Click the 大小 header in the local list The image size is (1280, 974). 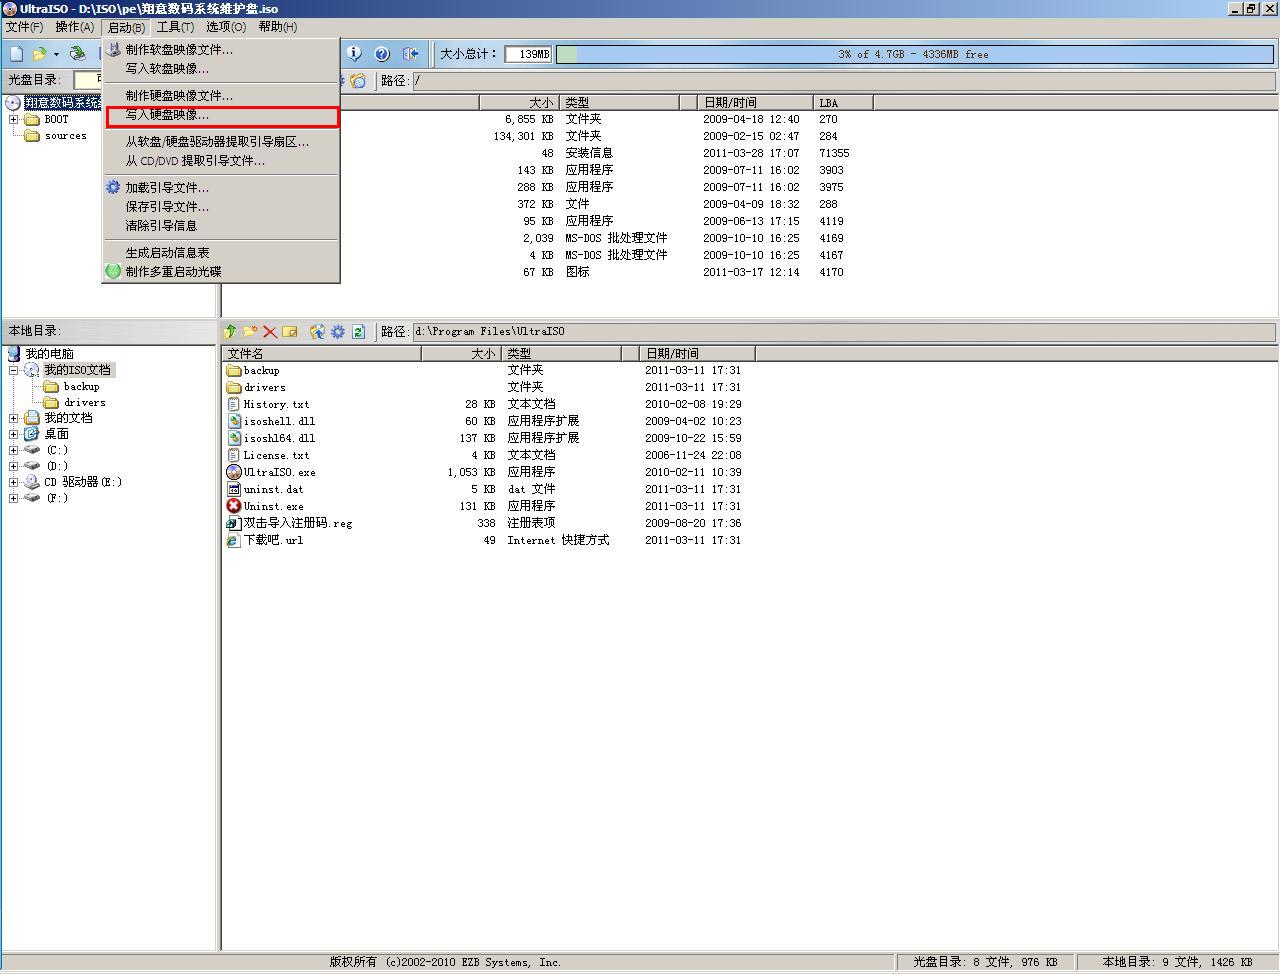(461, 353)
